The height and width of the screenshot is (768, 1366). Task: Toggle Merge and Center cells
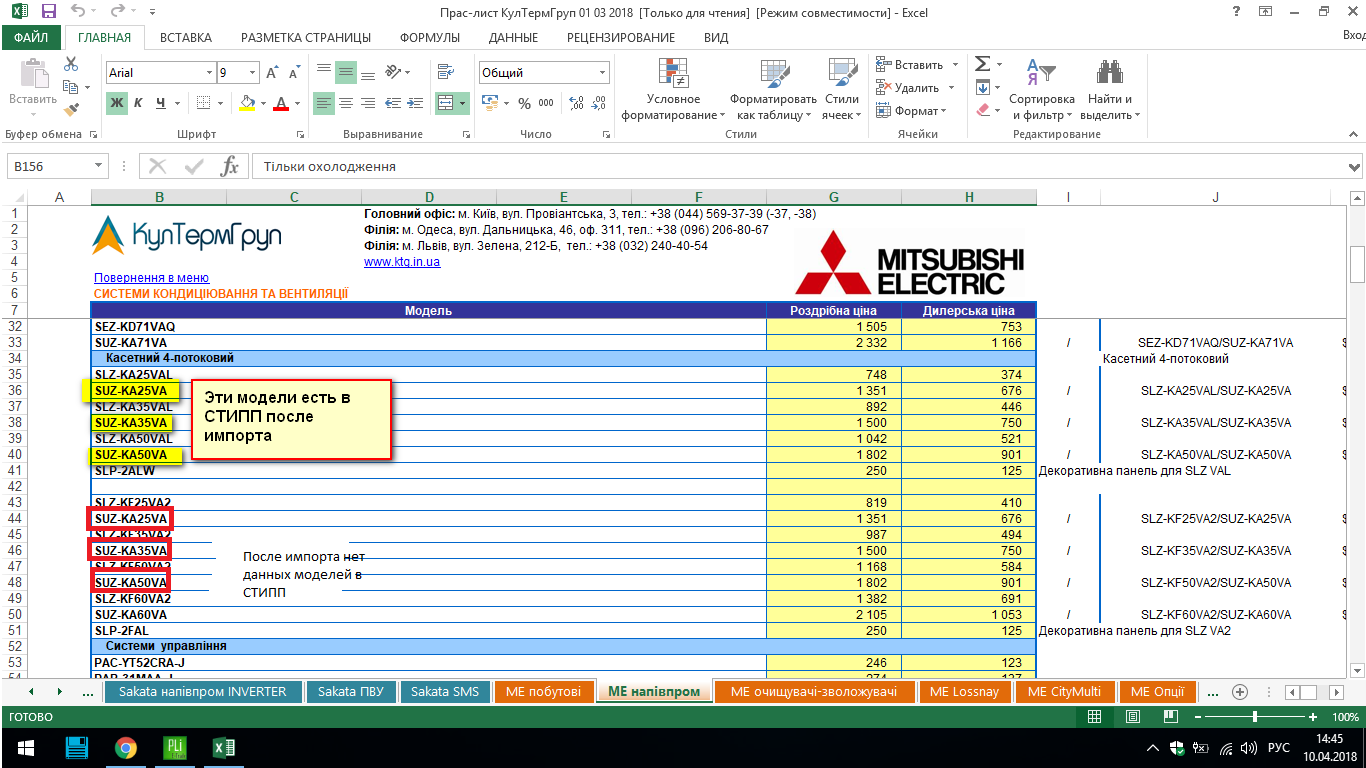pyautogui.click(x=446, y=103)
